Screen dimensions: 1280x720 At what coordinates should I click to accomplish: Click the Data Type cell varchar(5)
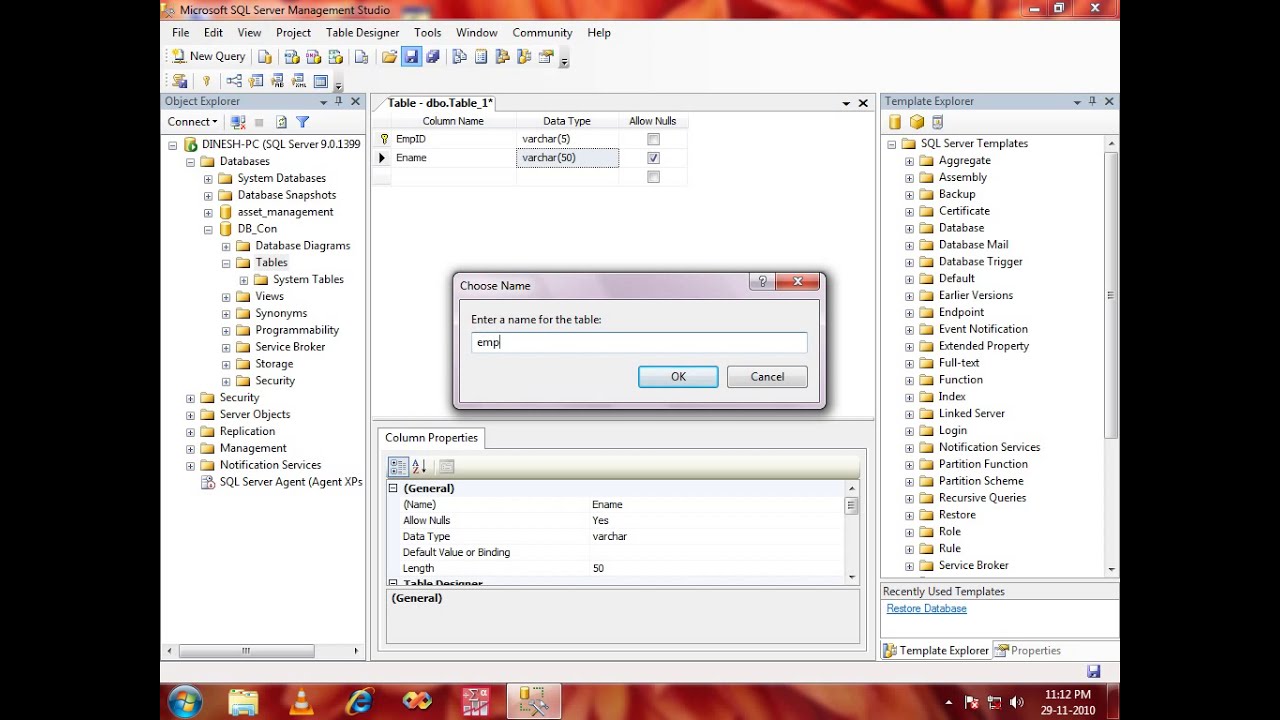[x=567, y=139]
